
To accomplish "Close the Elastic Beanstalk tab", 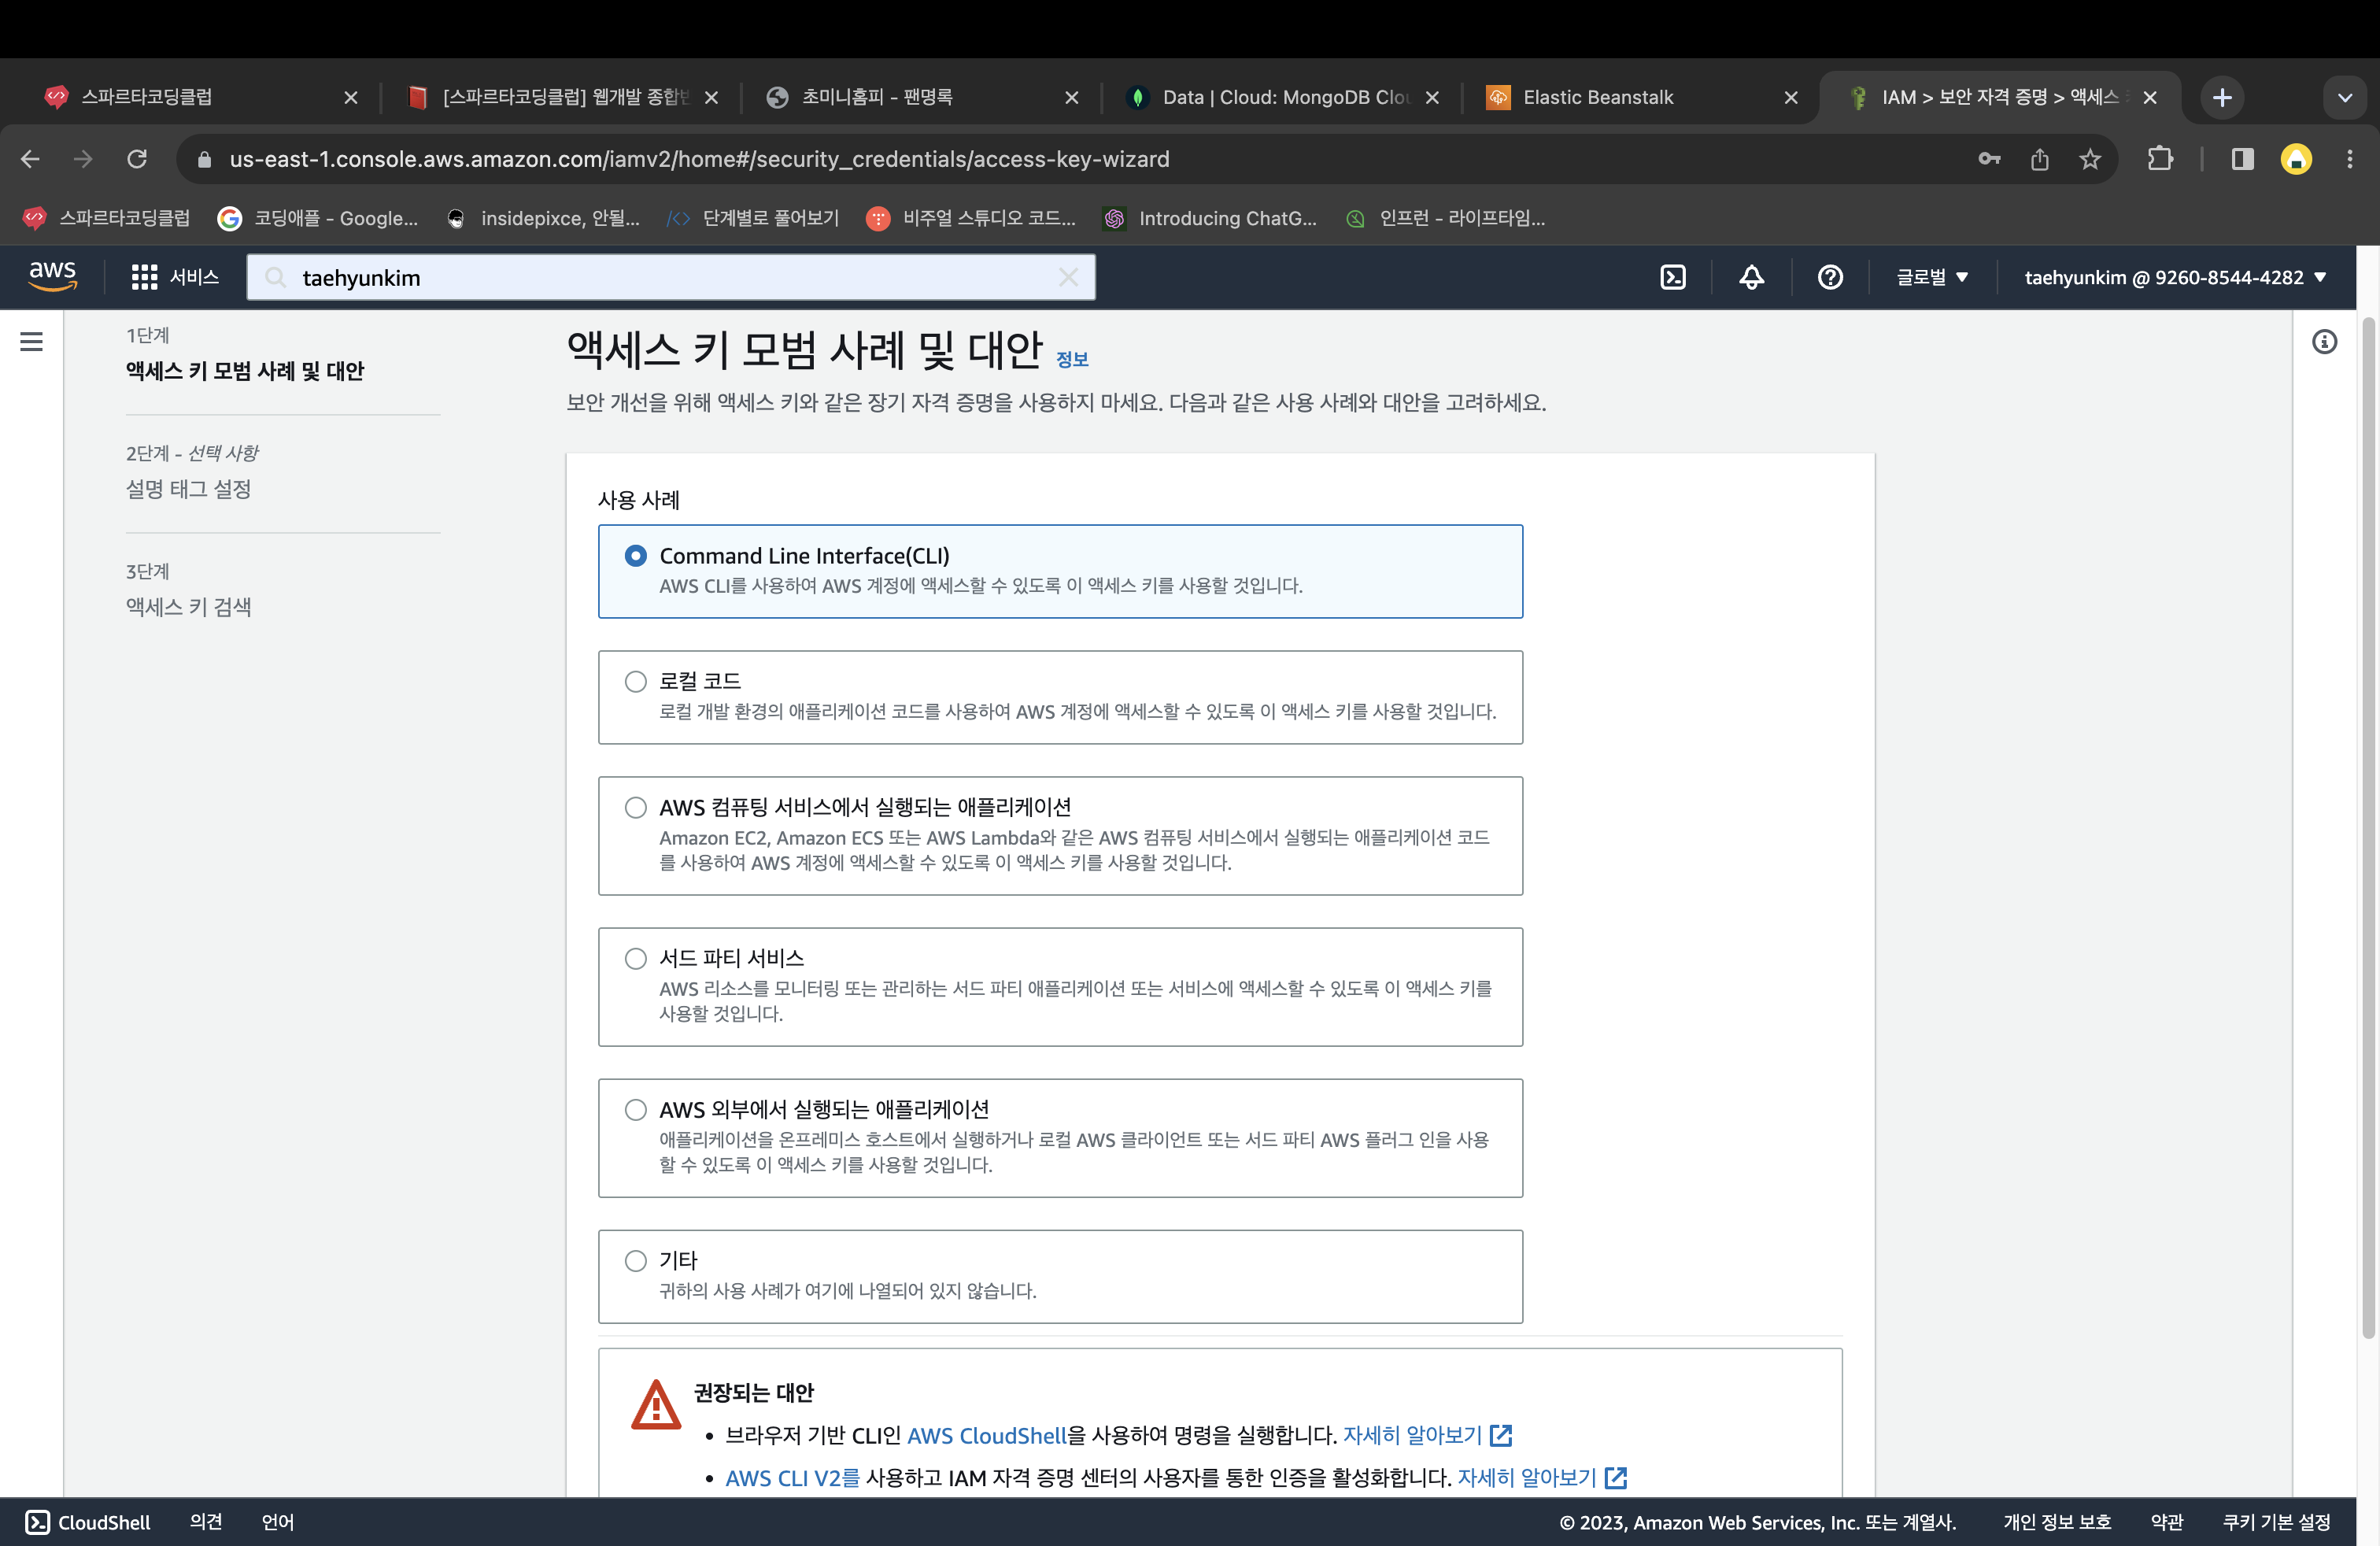I will click(x=1791, y=97).
